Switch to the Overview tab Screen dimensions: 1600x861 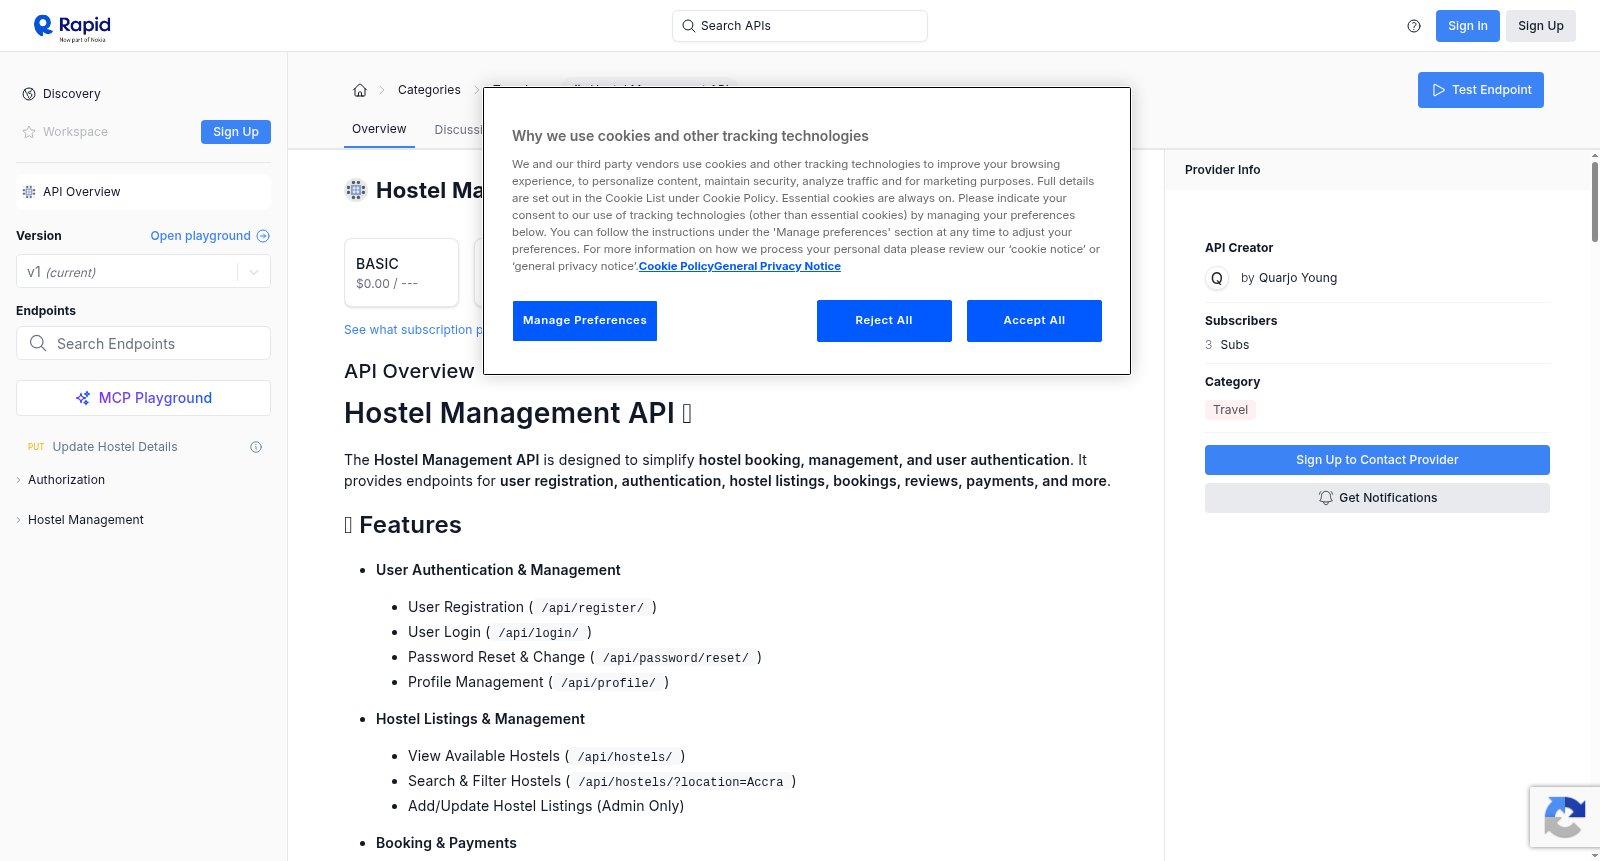379,129
